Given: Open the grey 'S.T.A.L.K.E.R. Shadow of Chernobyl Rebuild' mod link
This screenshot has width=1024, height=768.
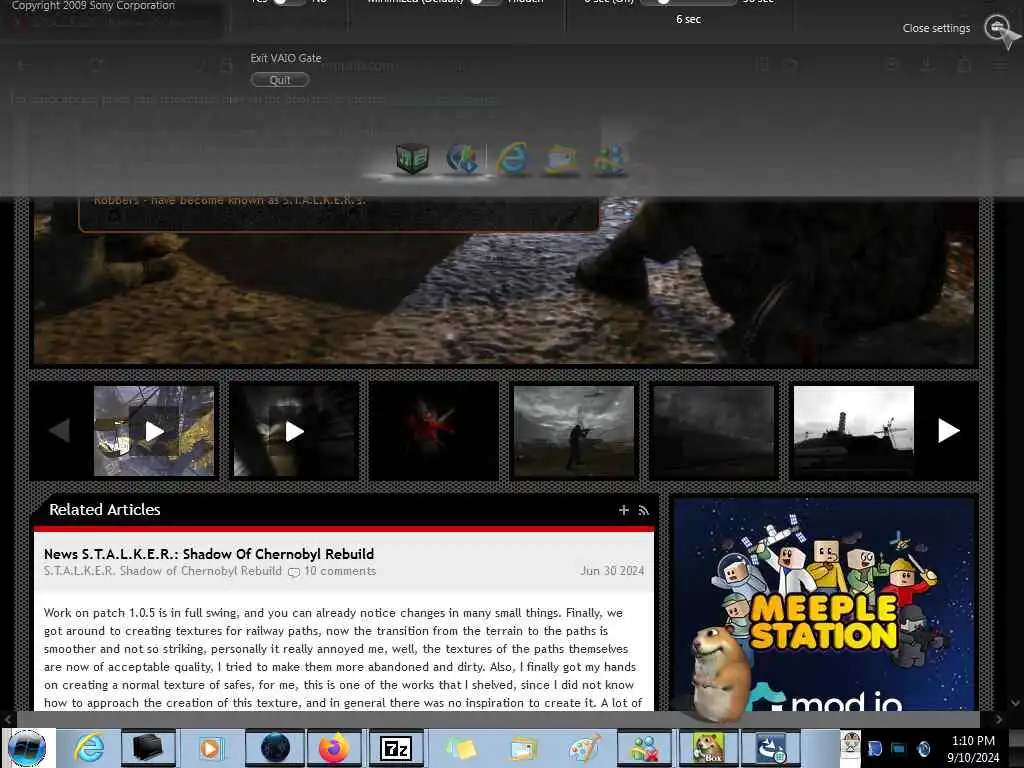Looking at the screenshot, I should [x=163, y=571].
